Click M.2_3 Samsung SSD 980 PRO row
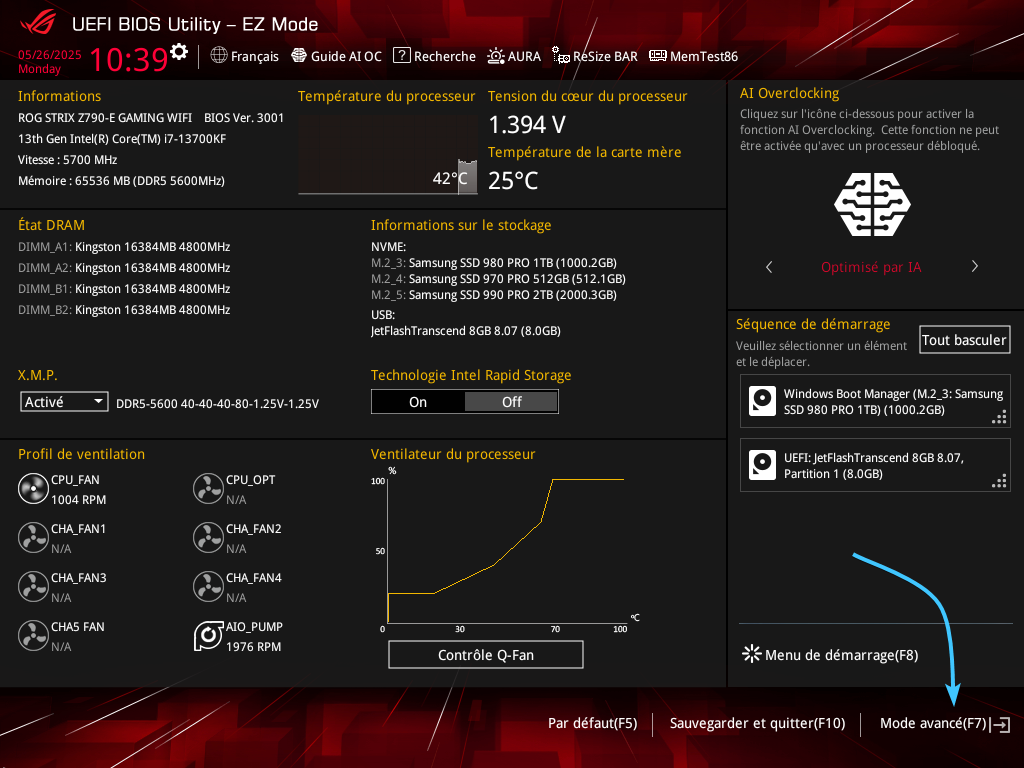This screenshot has height=768, width=1024. (x=494, y=263)
